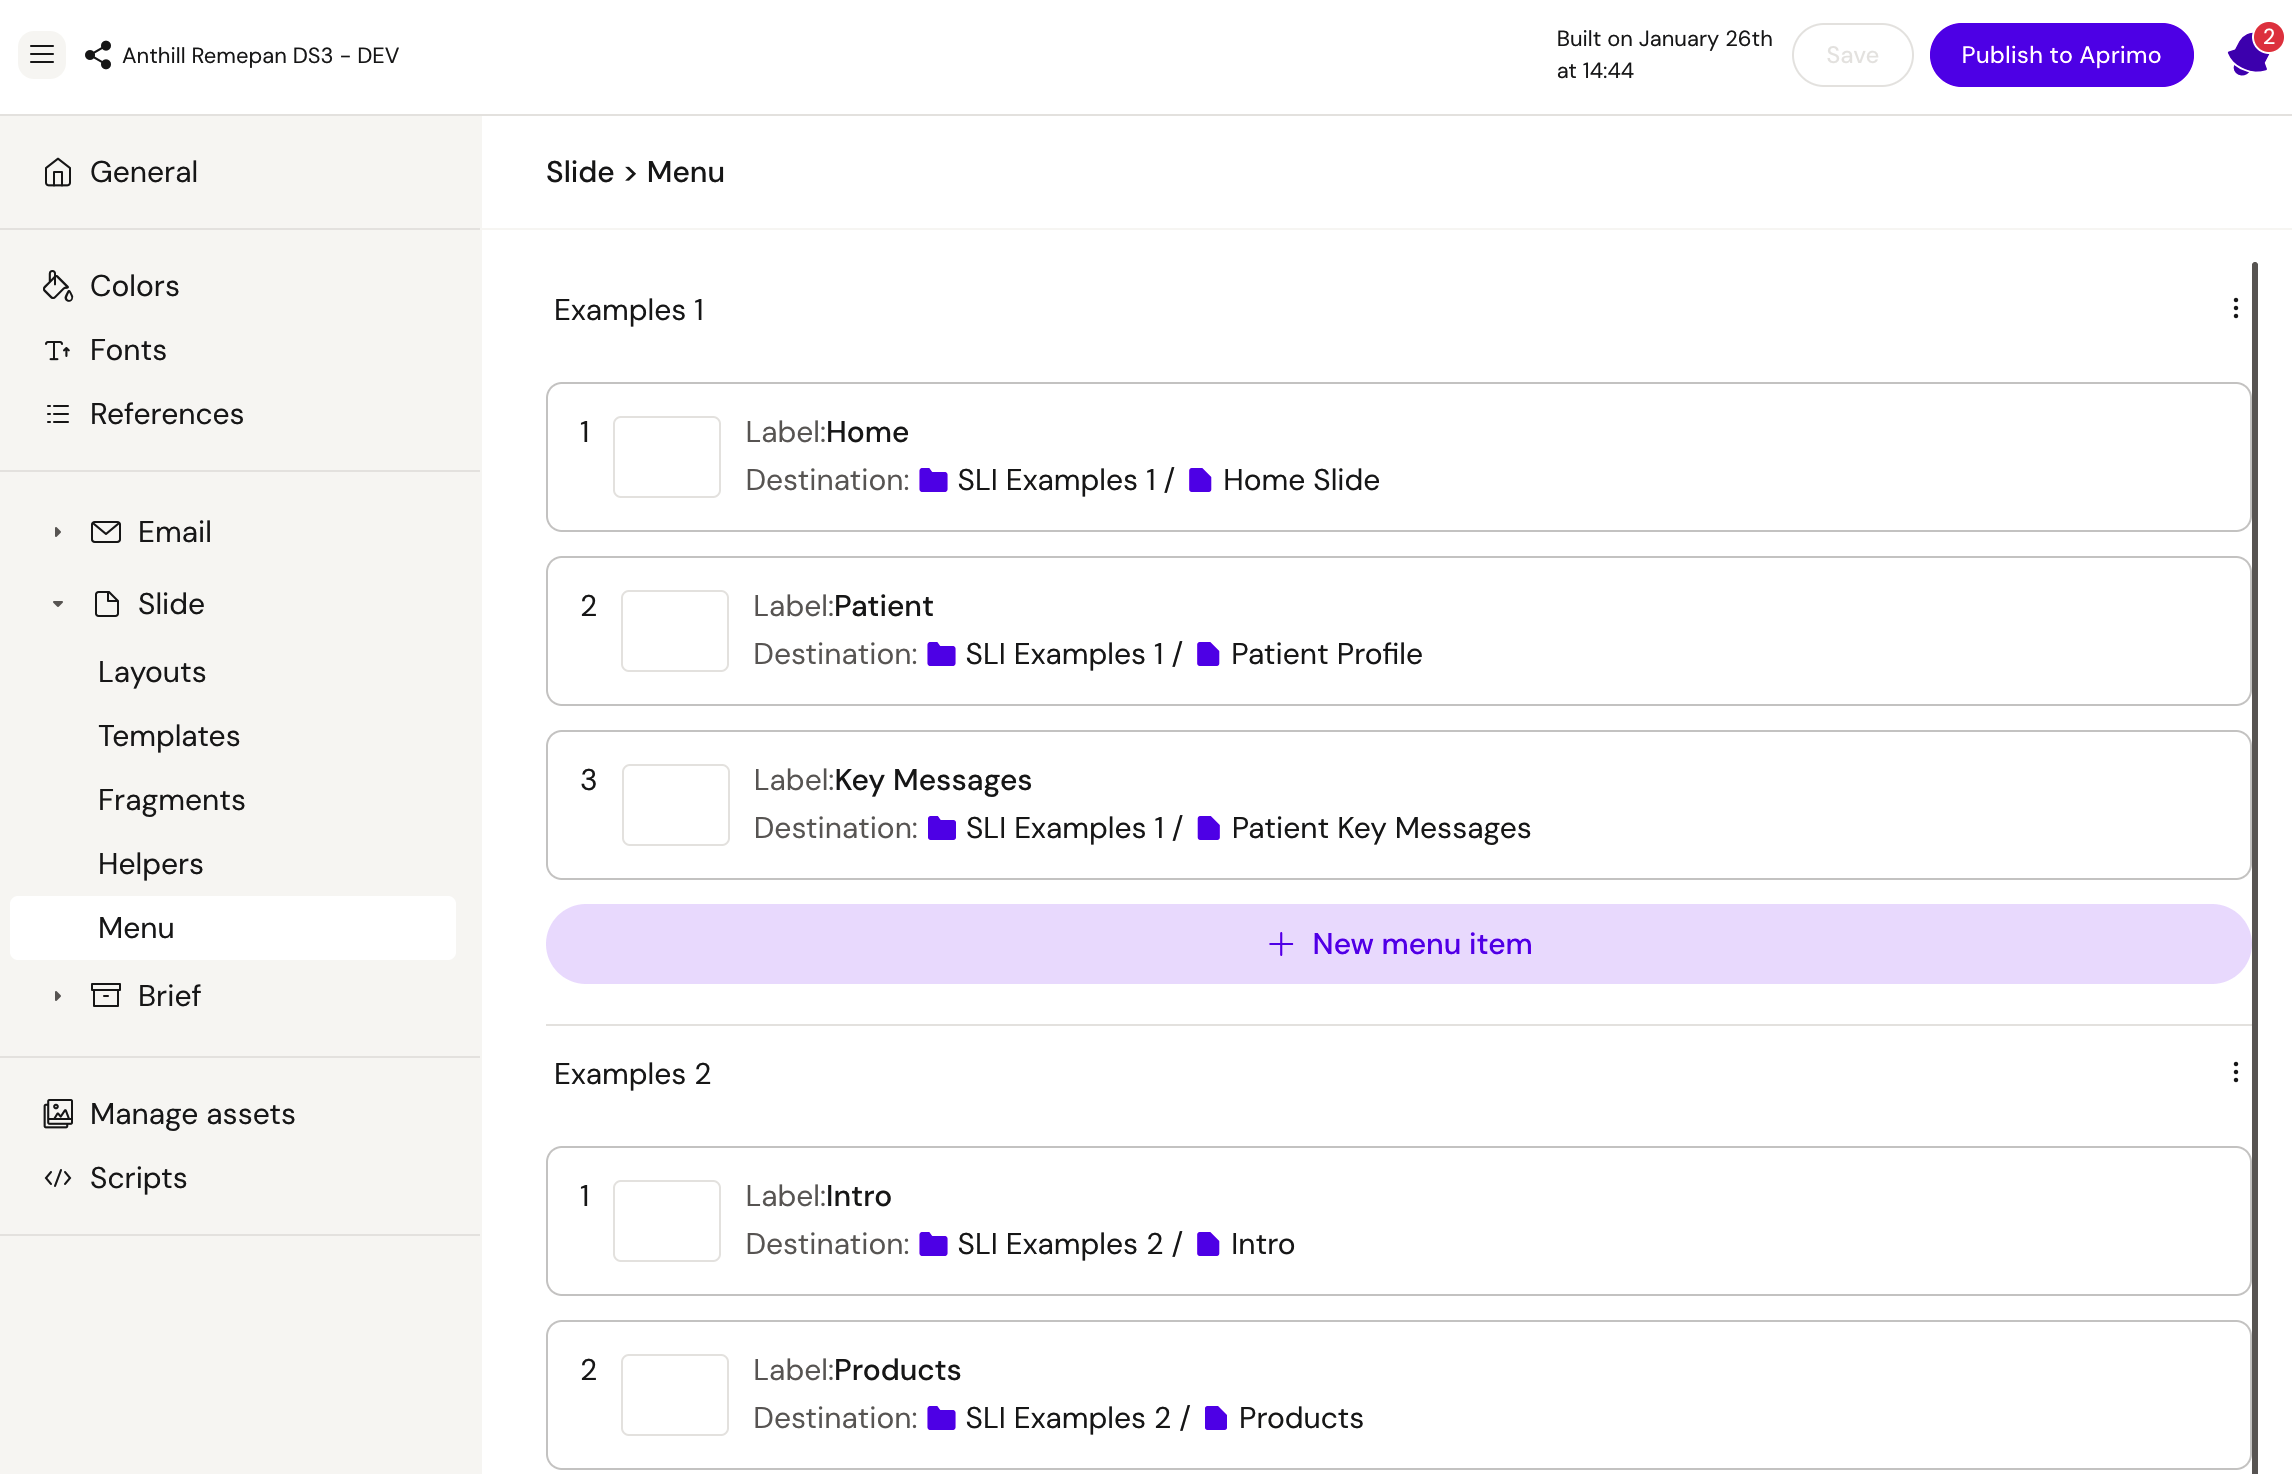Click the Manage assets image icon
Viewport: 2292px width, 1474px height.
[x=58, y=1114]
